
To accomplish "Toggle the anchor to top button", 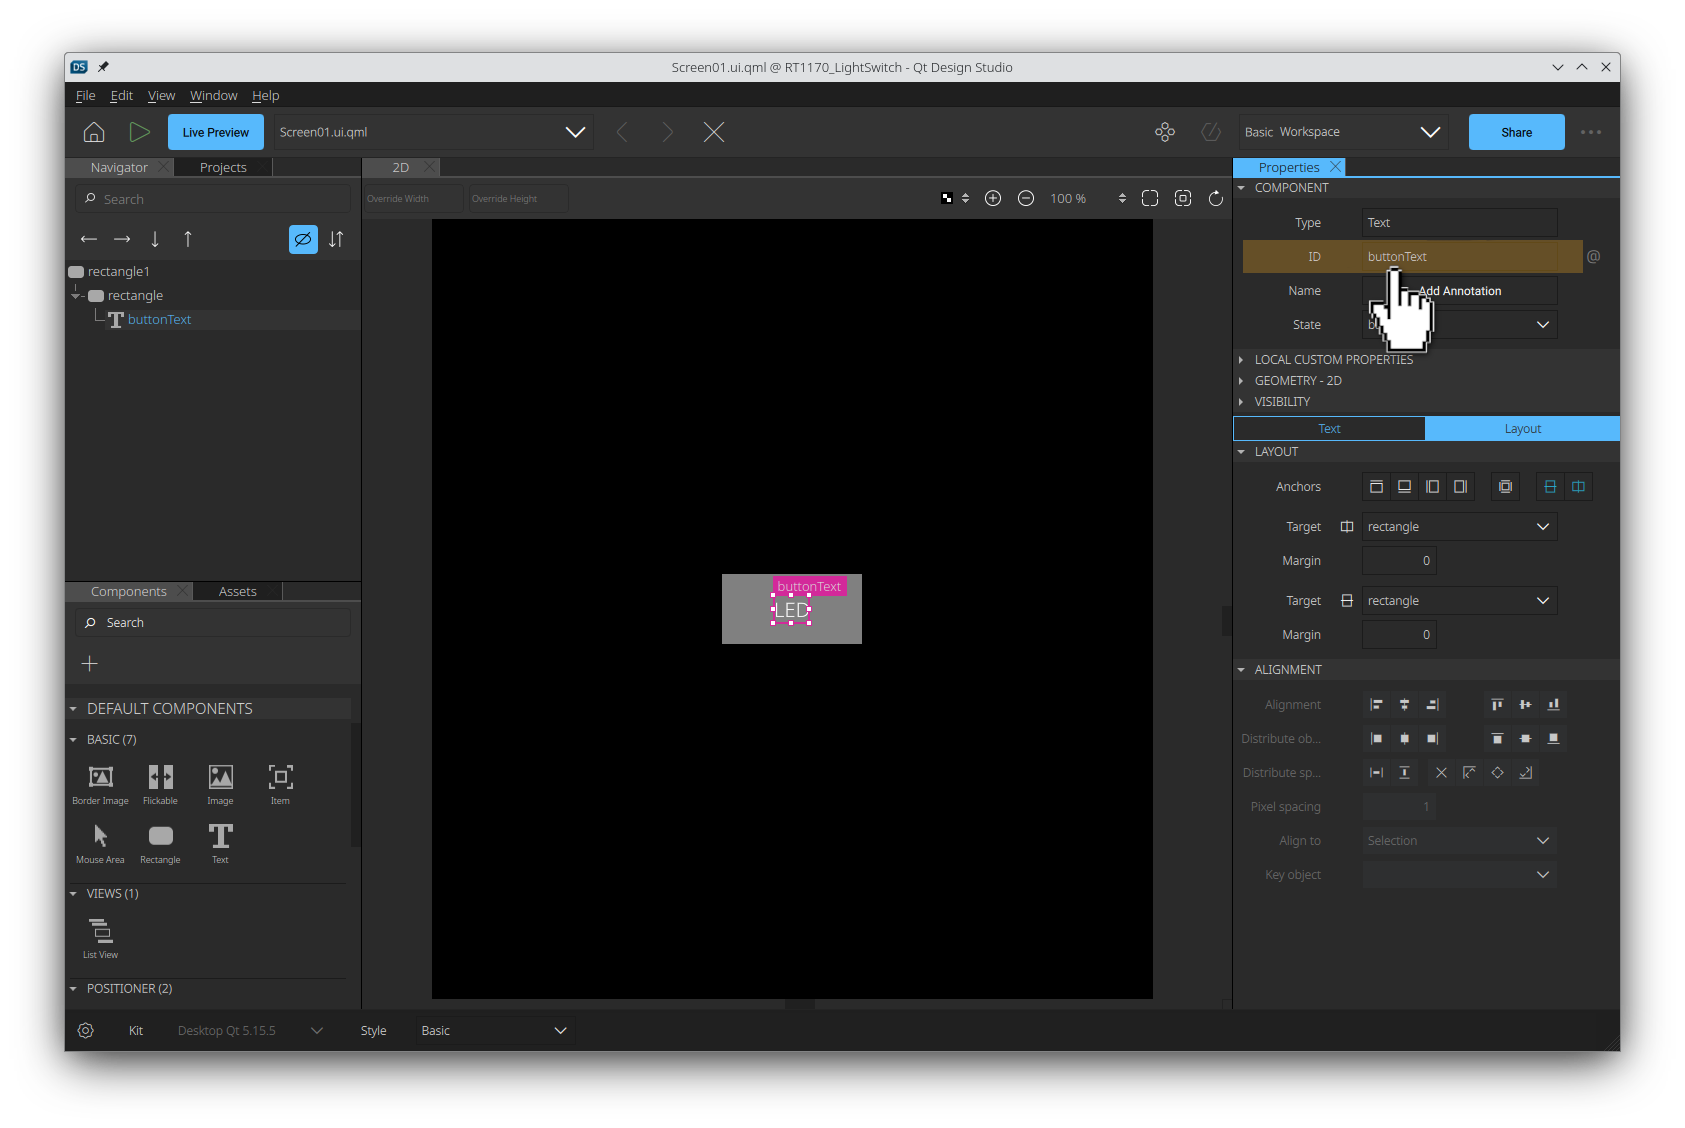I will (x=1376, y=487).
